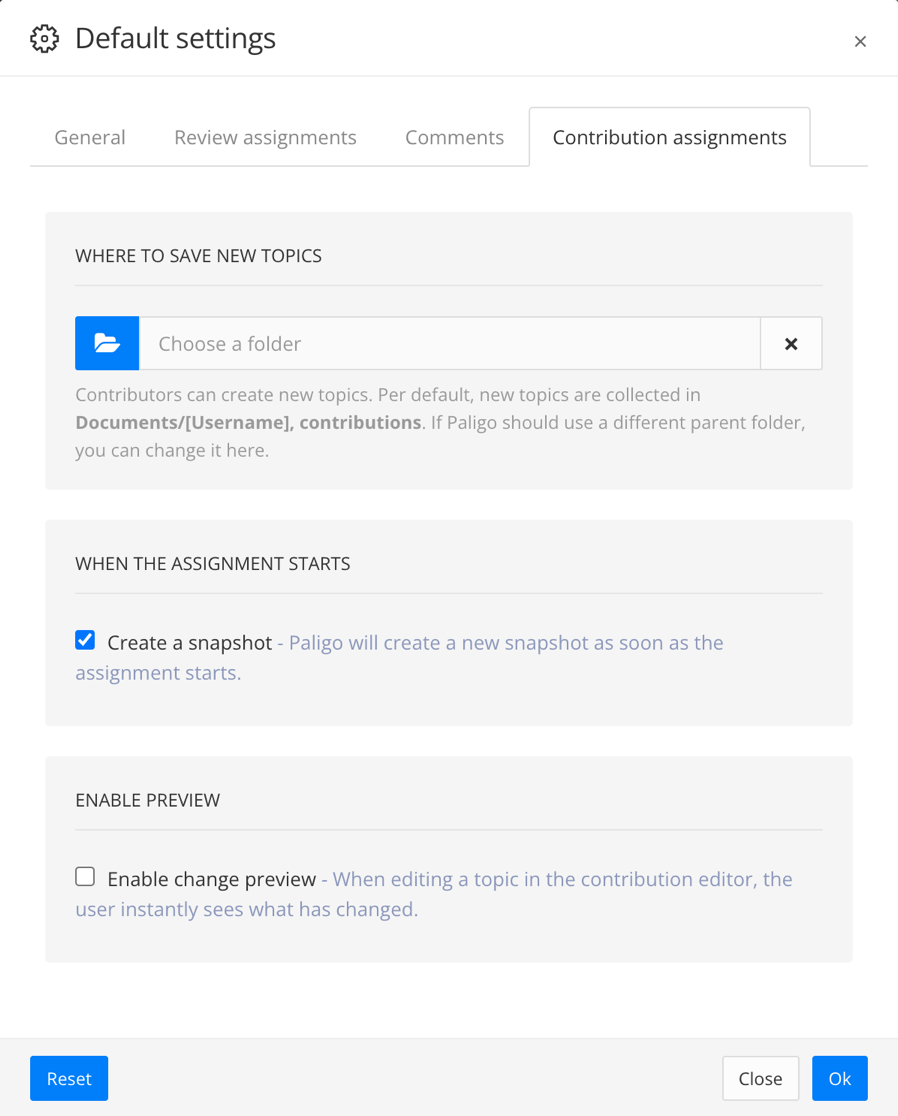Click the Close button at the bottom
The image size is (898, 1116).
click(x=760, y=1078)
